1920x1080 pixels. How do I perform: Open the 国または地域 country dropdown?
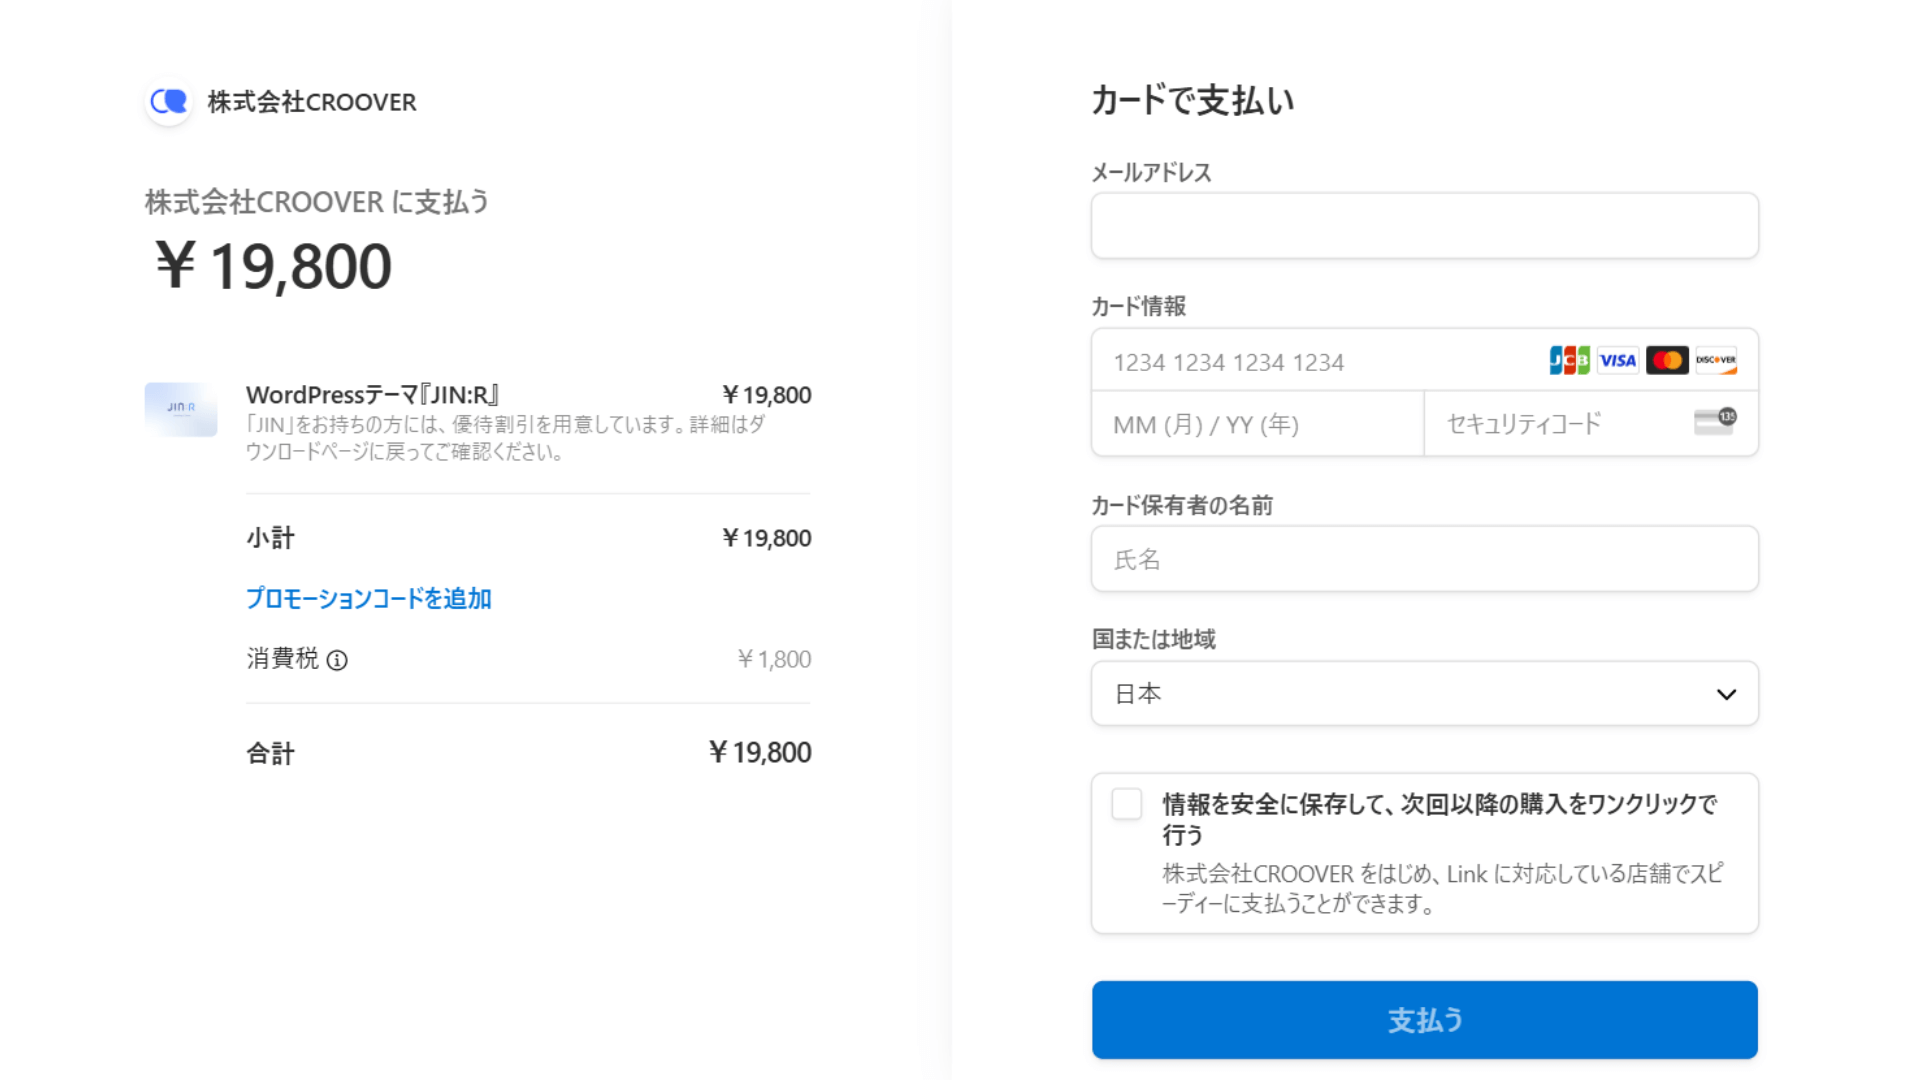pos(1425,694)
